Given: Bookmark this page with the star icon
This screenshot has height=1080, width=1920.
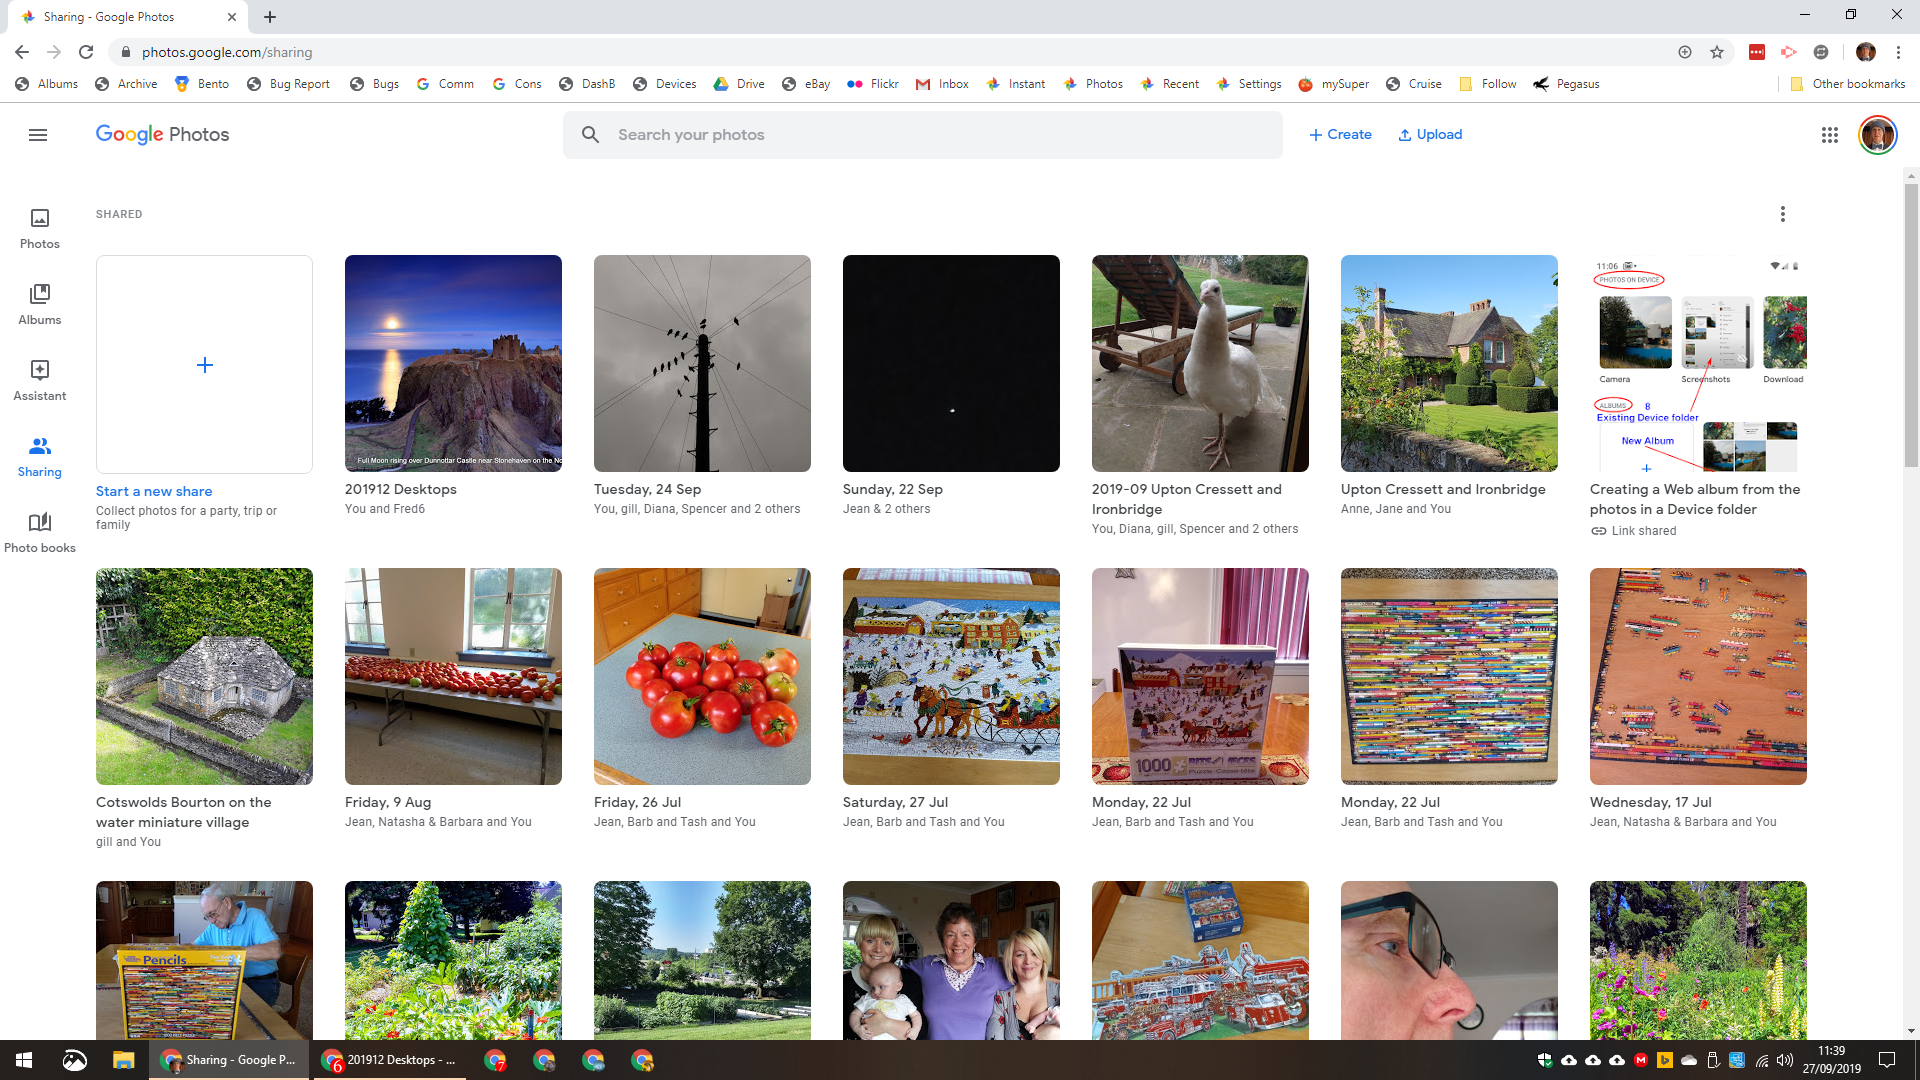Looking at the screenshot, I should pos(1717,52).
